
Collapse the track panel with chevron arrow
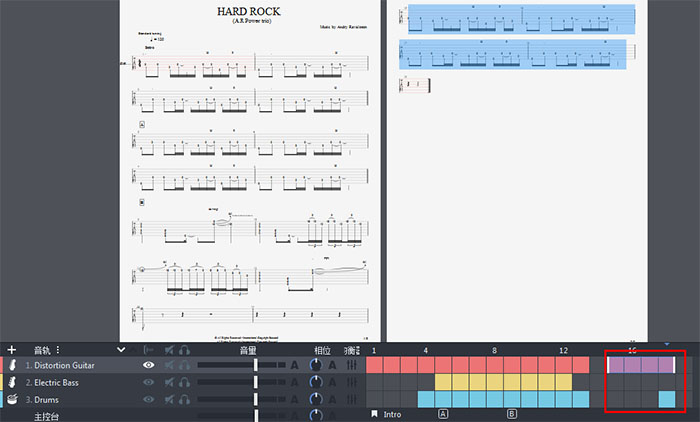tap(121, 350)
